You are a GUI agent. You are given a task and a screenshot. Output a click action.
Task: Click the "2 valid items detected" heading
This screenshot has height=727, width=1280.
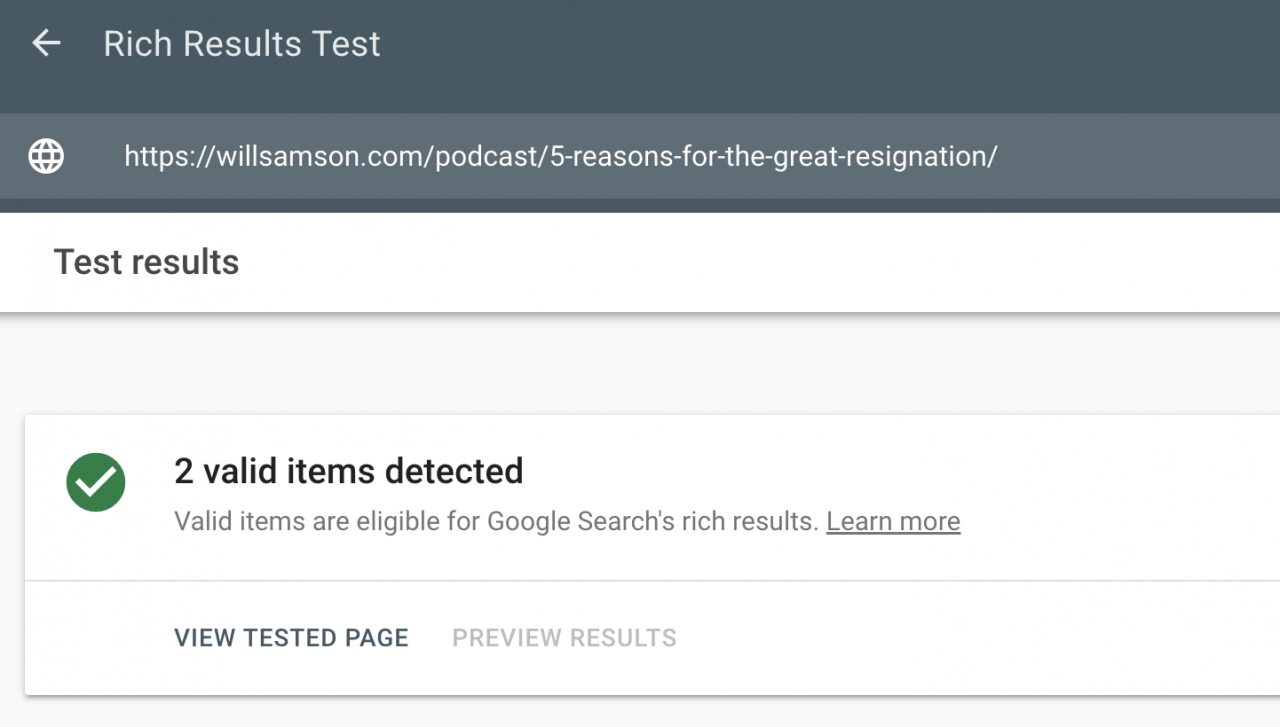pos(348,471)
